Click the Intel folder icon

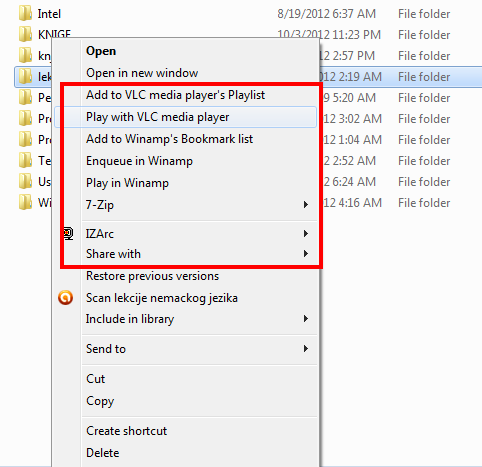pos(25,14)
